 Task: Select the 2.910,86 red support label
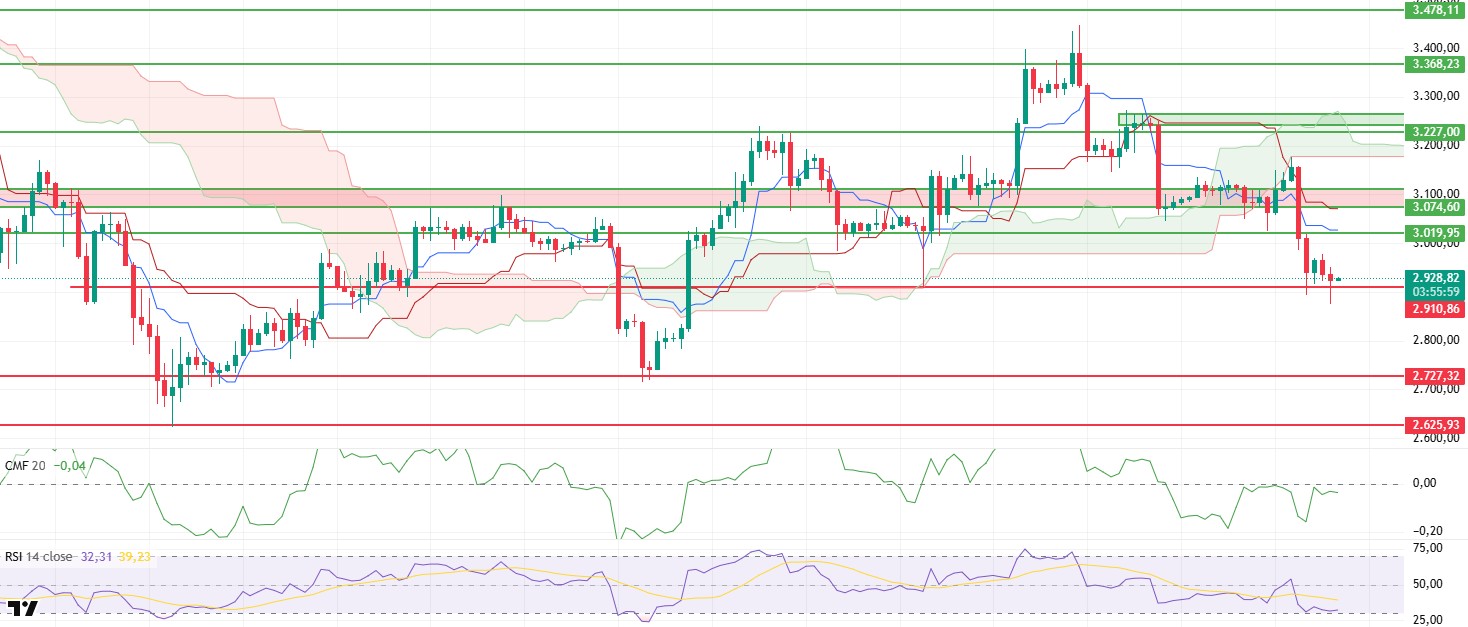1433,310
